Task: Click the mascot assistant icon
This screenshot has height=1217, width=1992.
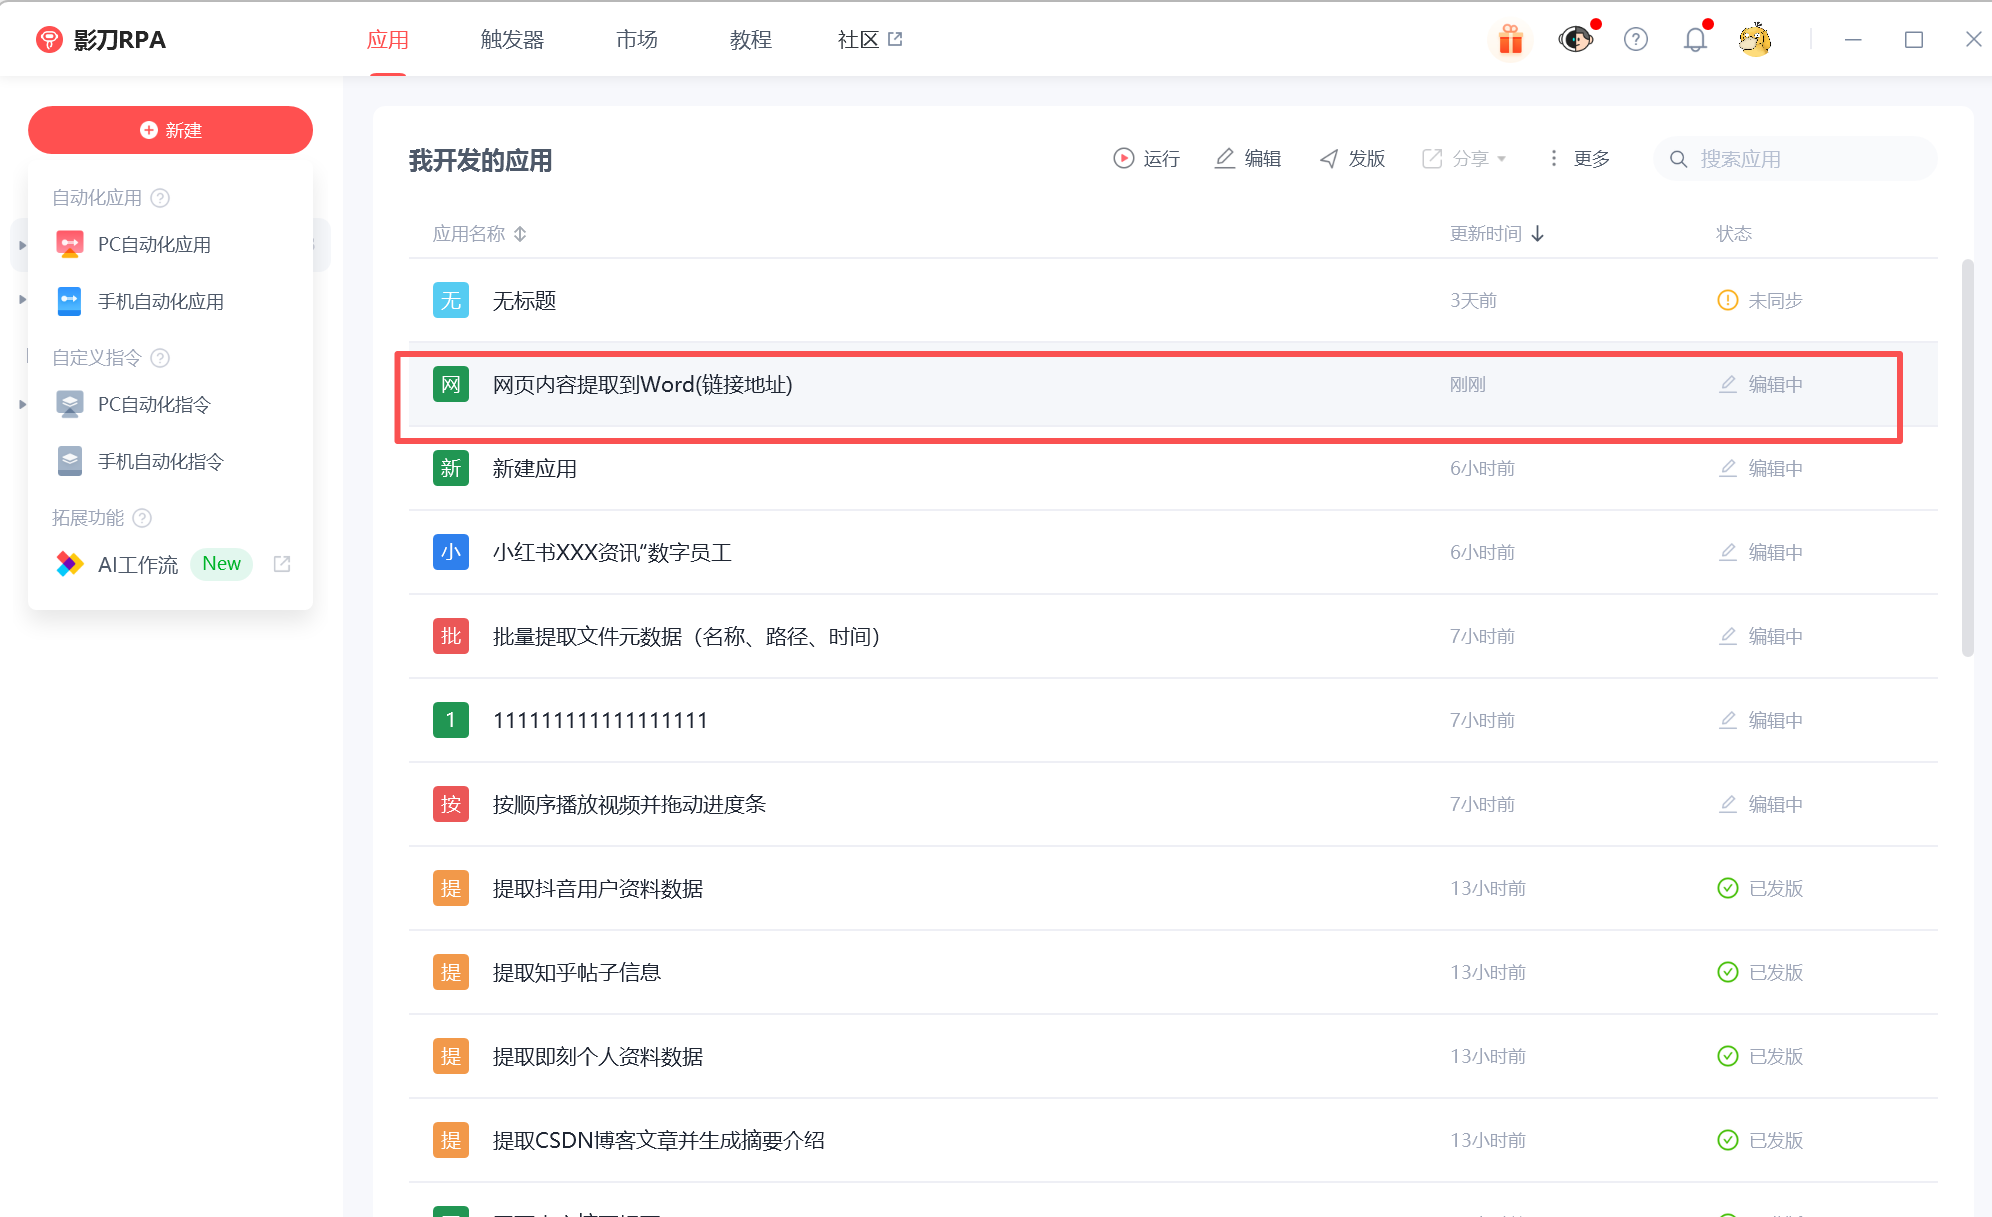Action: pyautogui.click(x=1575, y=40)
